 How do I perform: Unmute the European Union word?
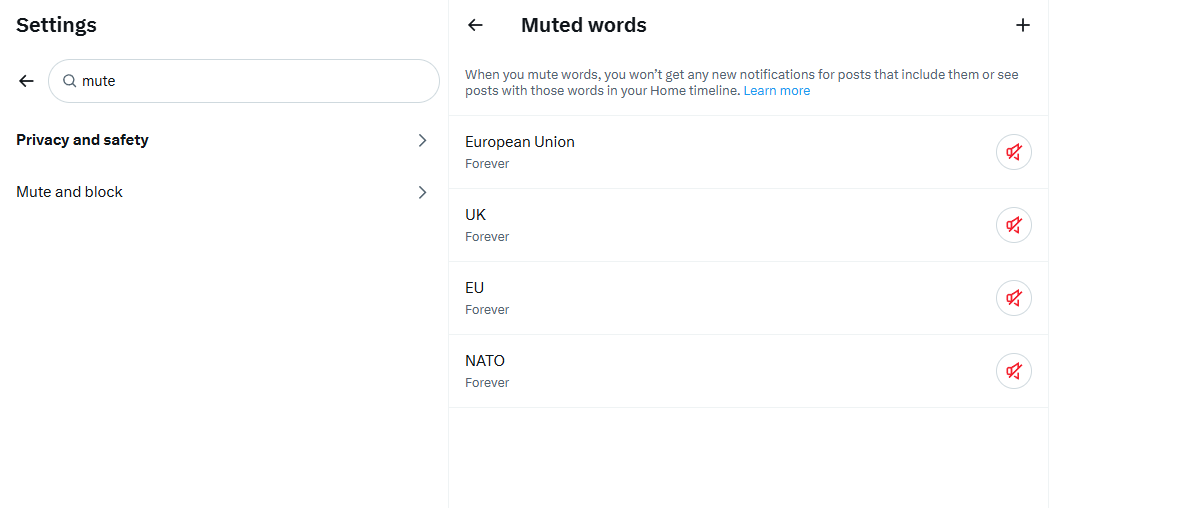(1014, 152)
